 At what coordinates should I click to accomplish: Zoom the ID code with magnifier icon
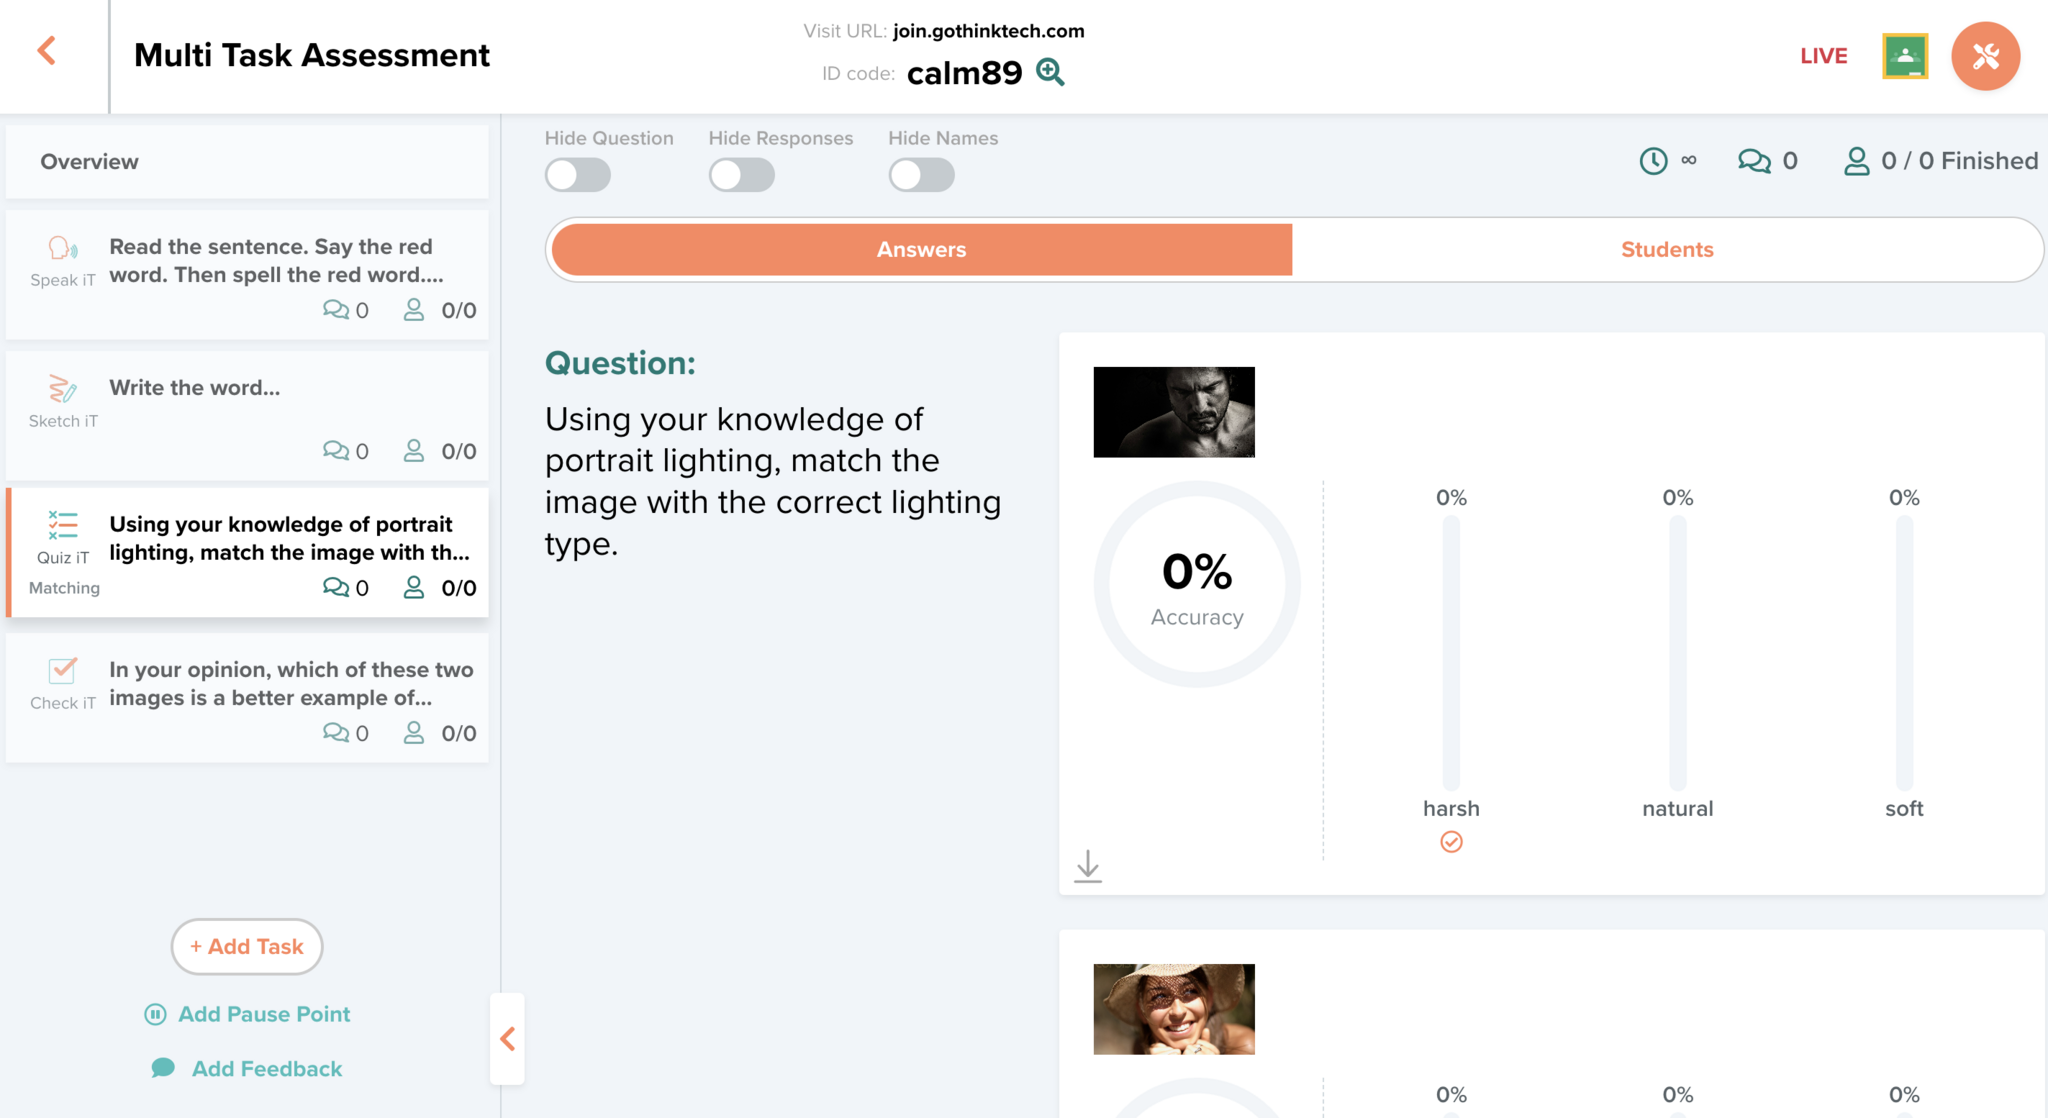click(1050, 72)
